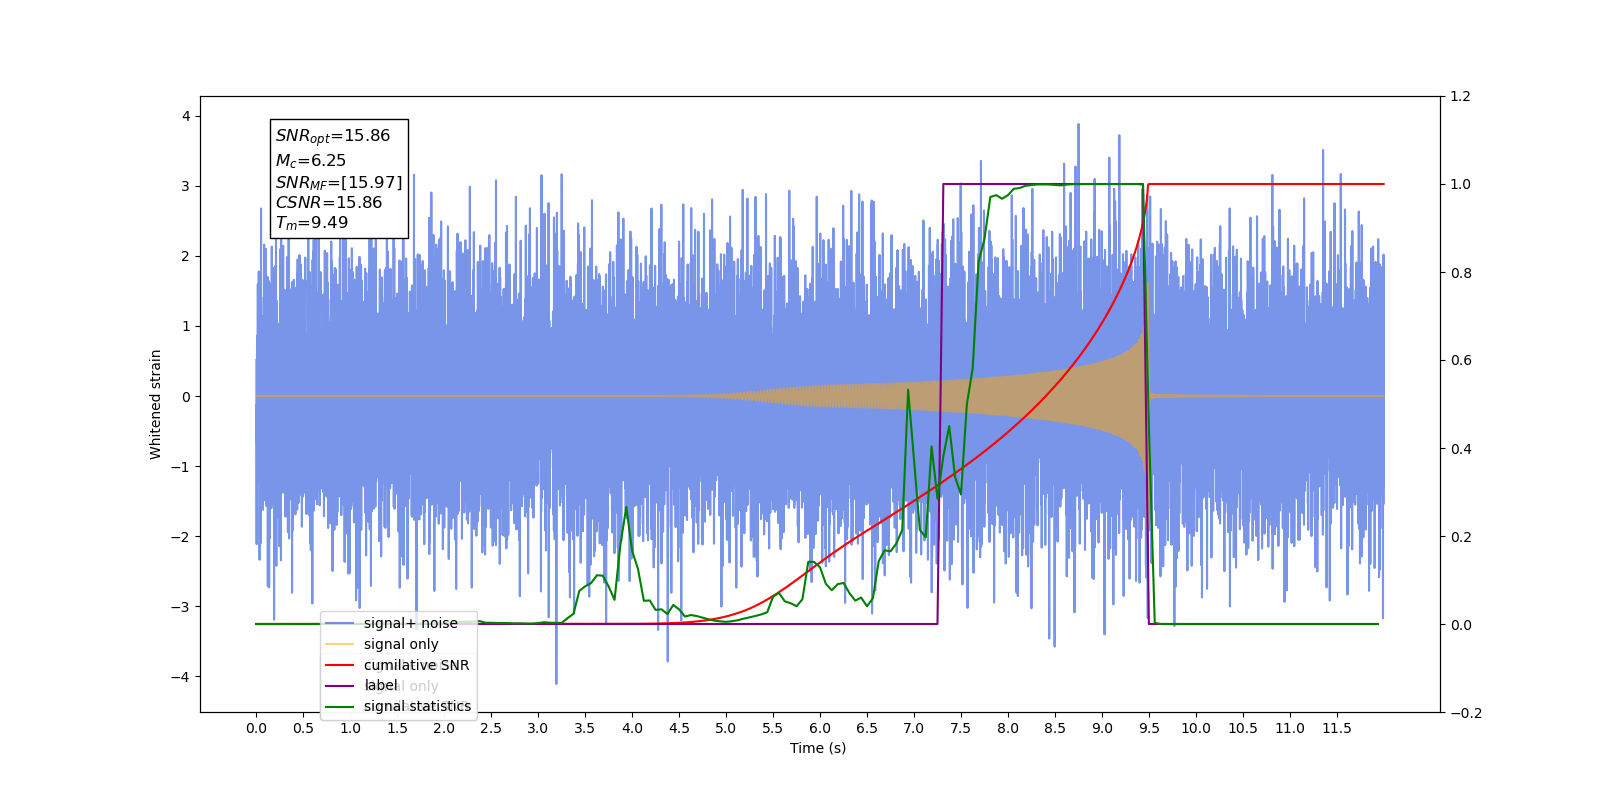This screenshot has width=1600, height=800.
Task: Click the 5.5 tick on the time axis
Action: pos(773,728)
